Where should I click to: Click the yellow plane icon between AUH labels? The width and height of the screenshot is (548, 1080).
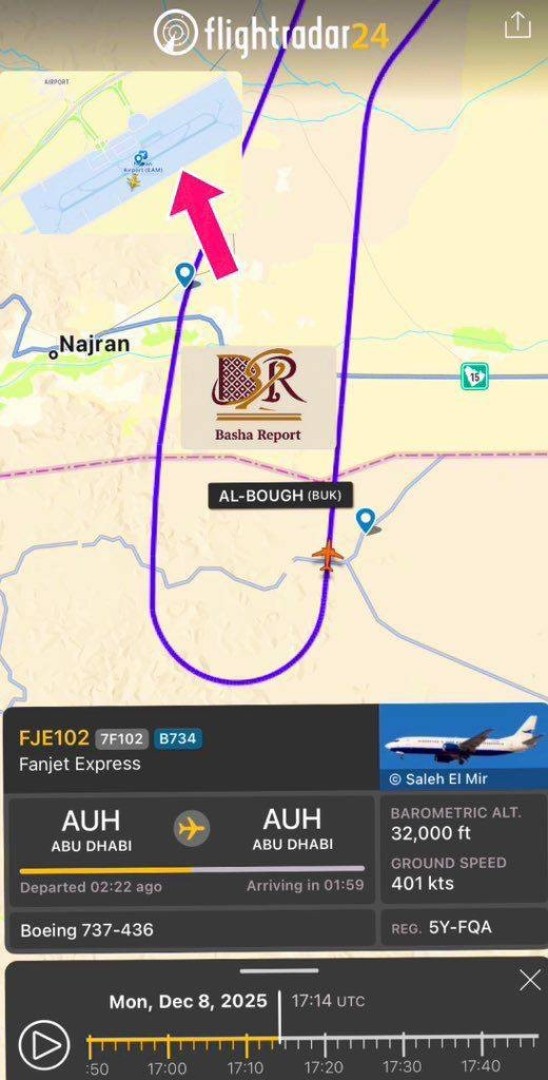[x=191, y=828]
